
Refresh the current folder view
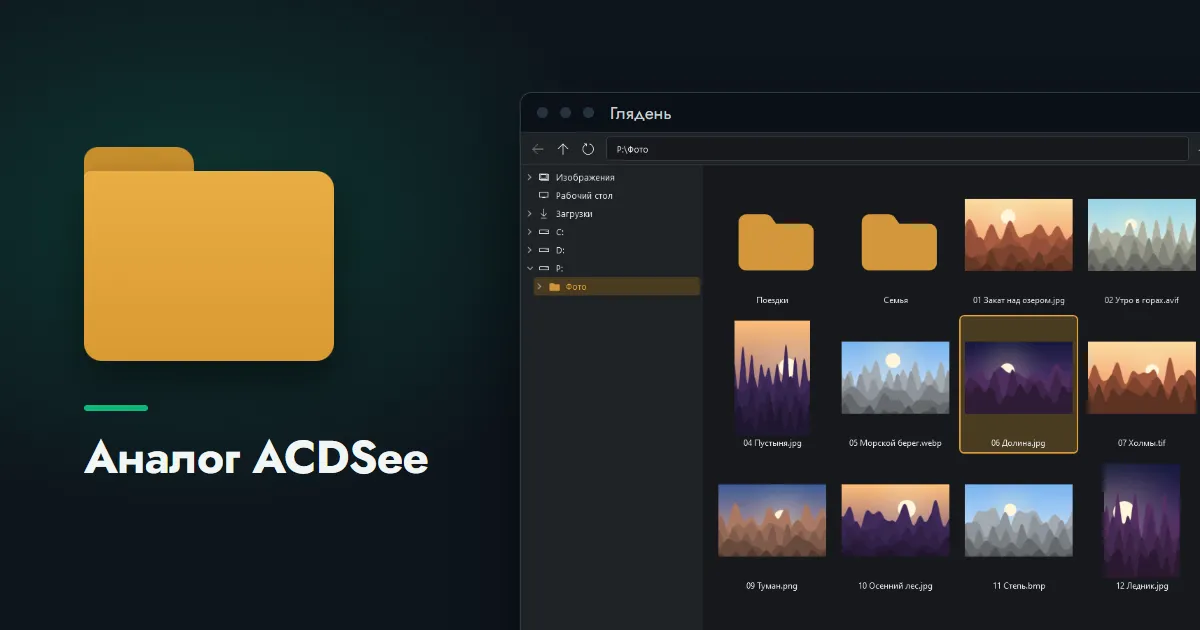tap(588, 149)
